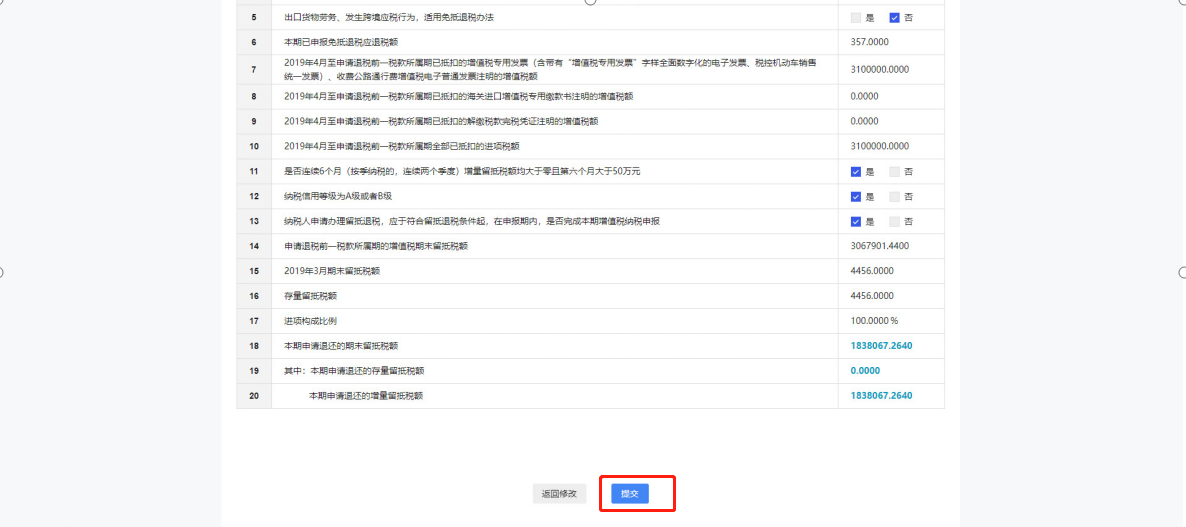
Task: Click the 2019年3月期末留抵税额 row label
Action: pyautogui.click(x=332, y=271)
